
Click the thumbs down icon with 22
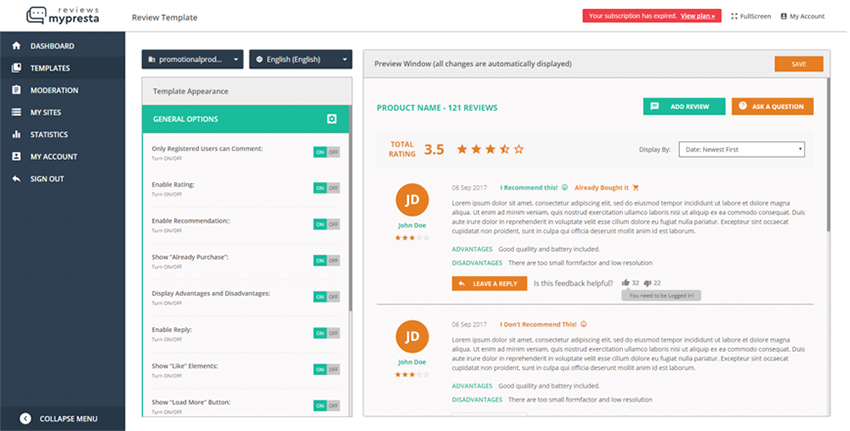point(647,283)
